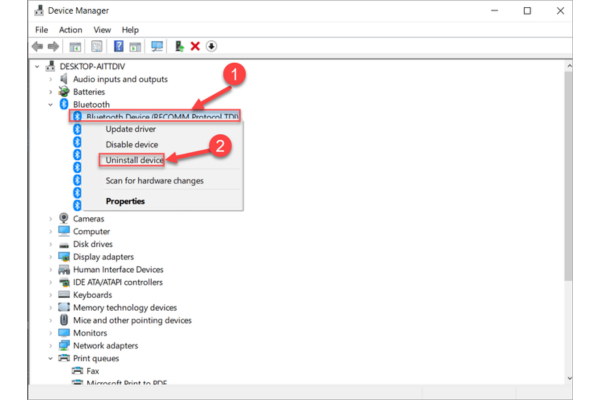The height and width of the screenshot is (400, 600).
Task: Click the Forward arrow toolbar icon
Action: pos(53,46)
